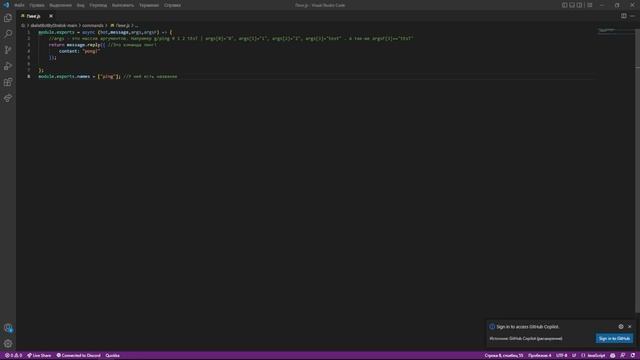Open the Правка menu
The image size is (640, 360).
37,5
